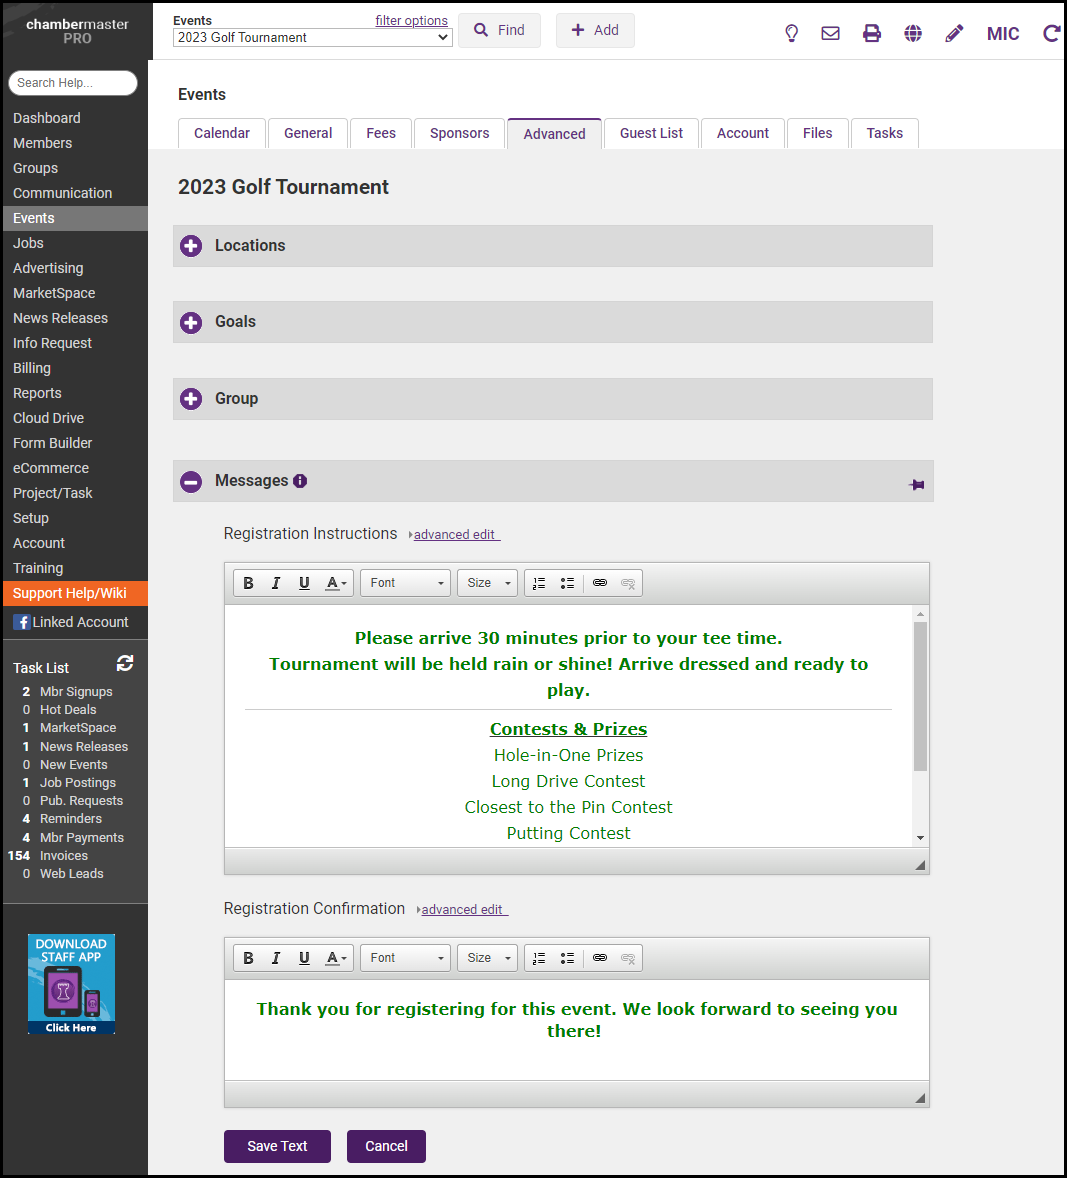Open the globe website icon

point(913,33)
